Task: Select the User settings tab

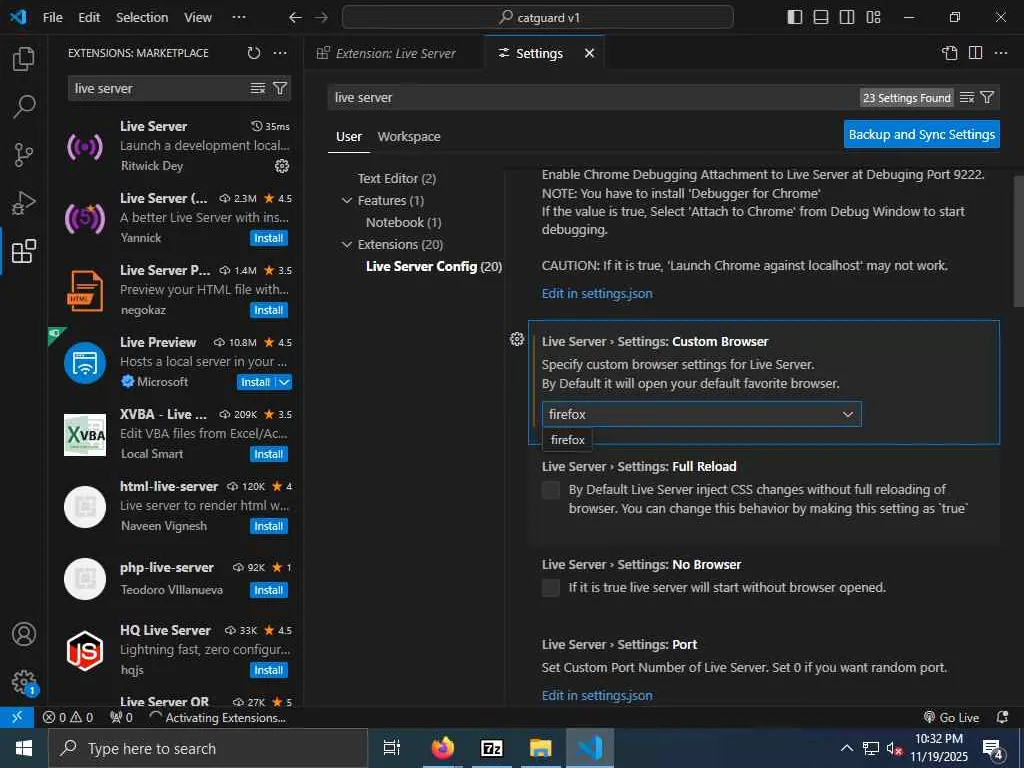Action: coord(349,136)
